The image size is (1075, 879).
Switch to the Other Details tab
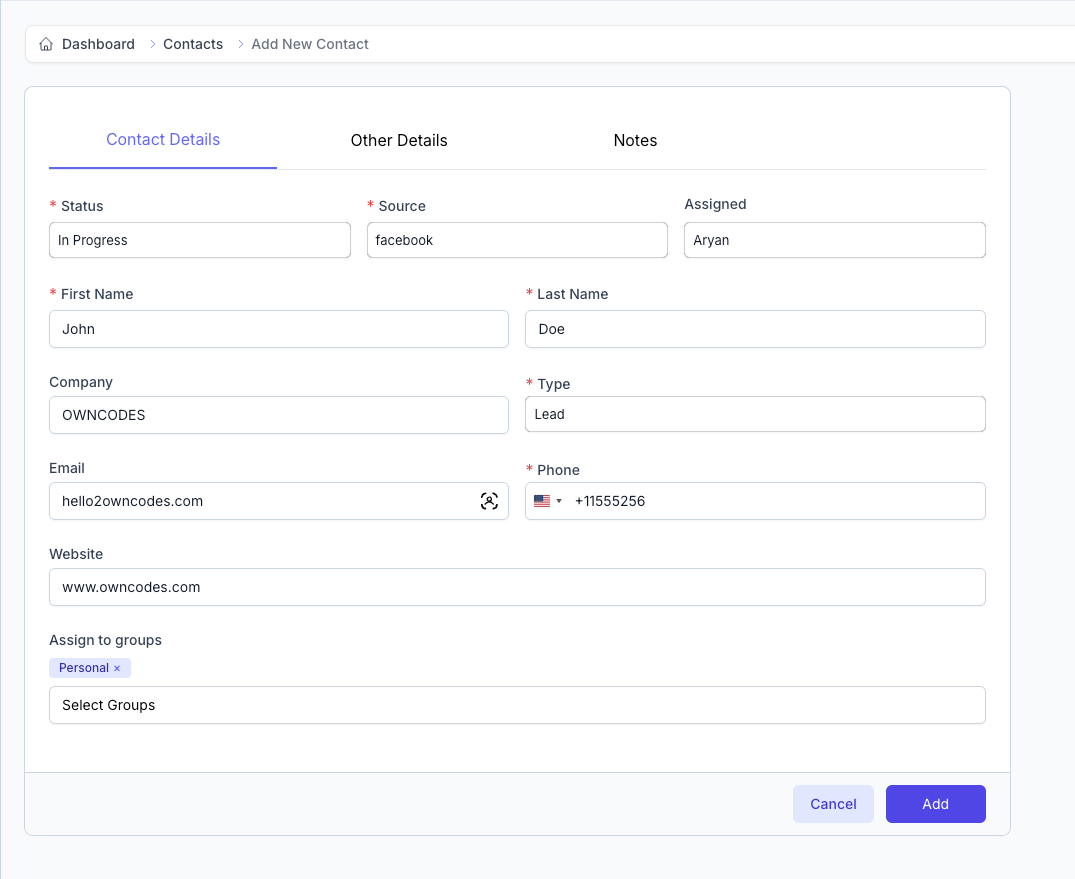(399, 140)
